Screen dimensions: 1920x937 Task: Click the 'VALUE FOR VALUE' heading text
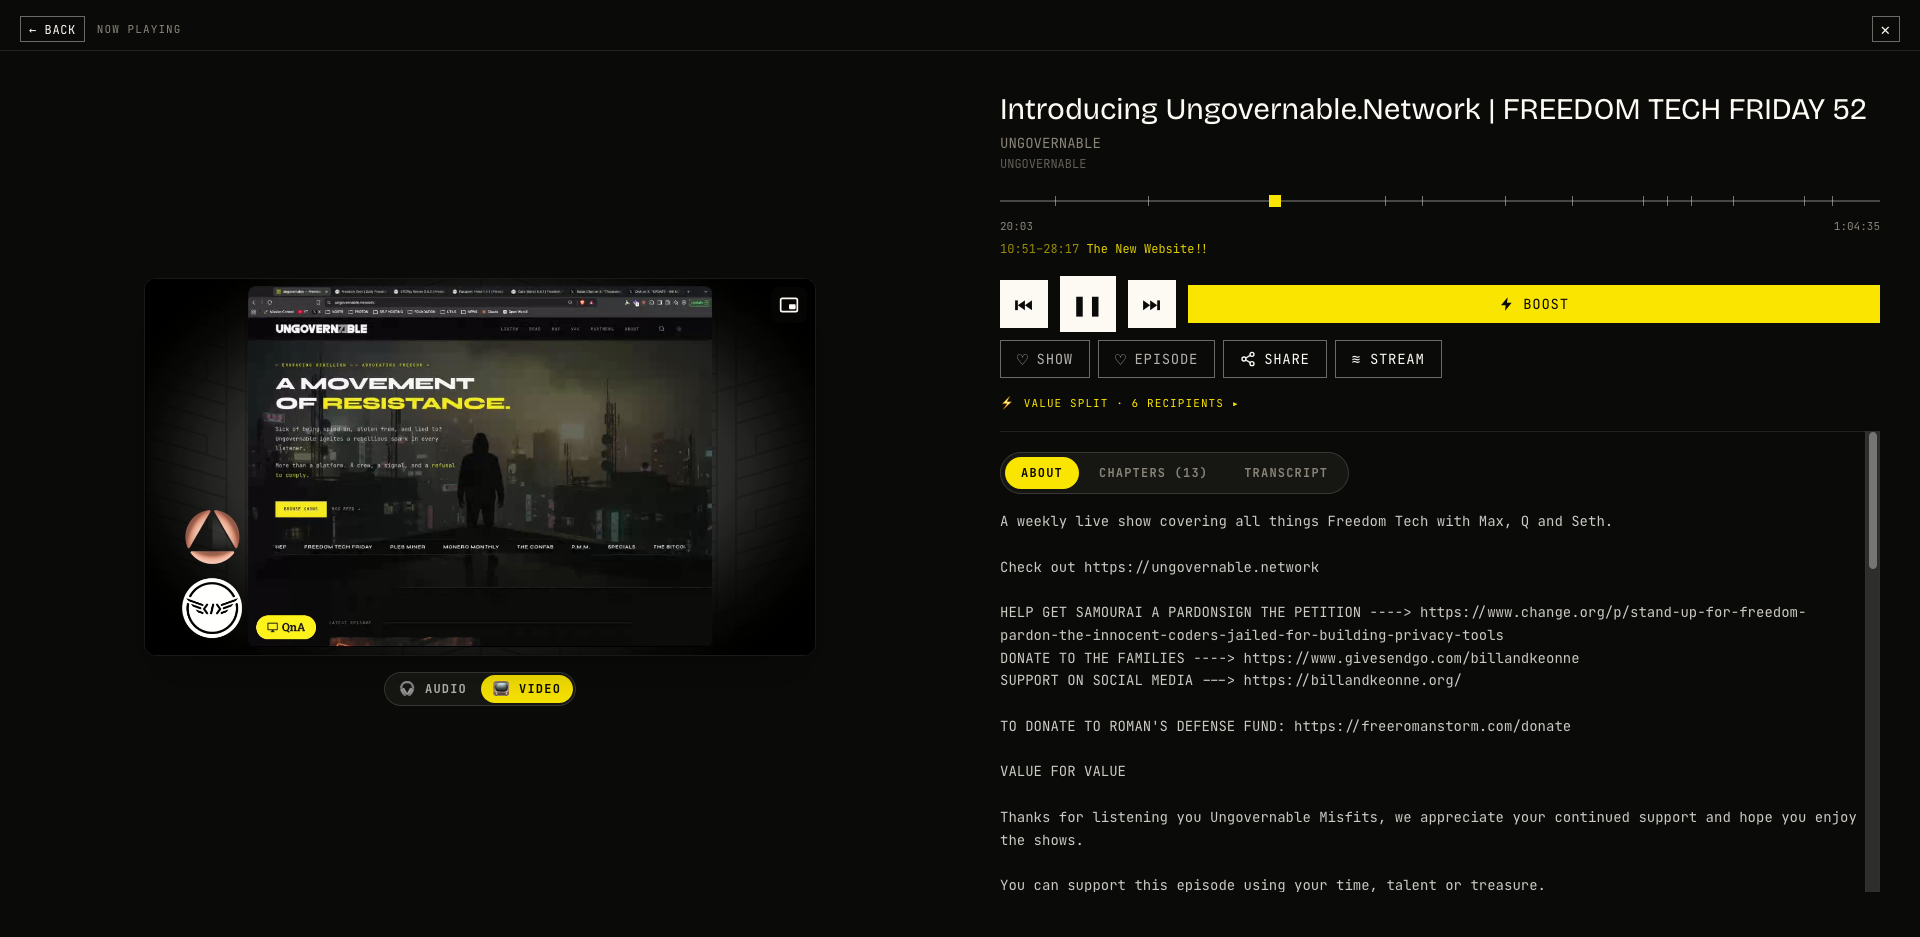[1063, 771]
